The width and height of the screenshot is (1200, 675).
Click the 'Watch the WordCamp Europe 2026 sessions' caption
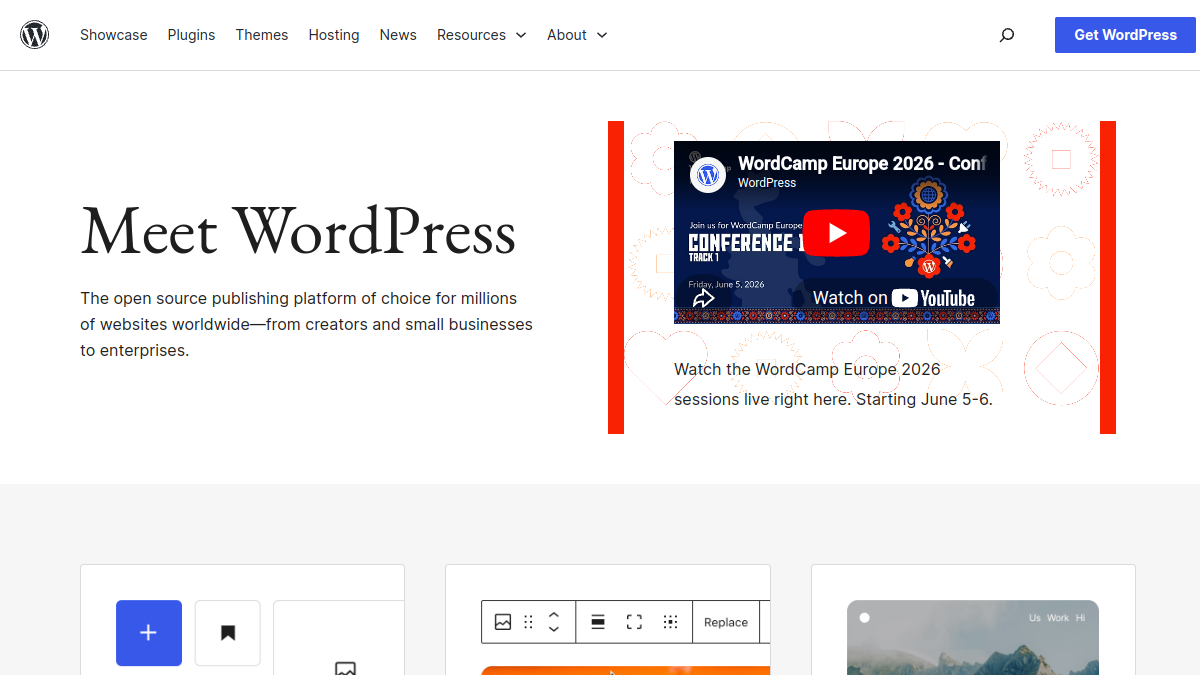click(833, 384)
